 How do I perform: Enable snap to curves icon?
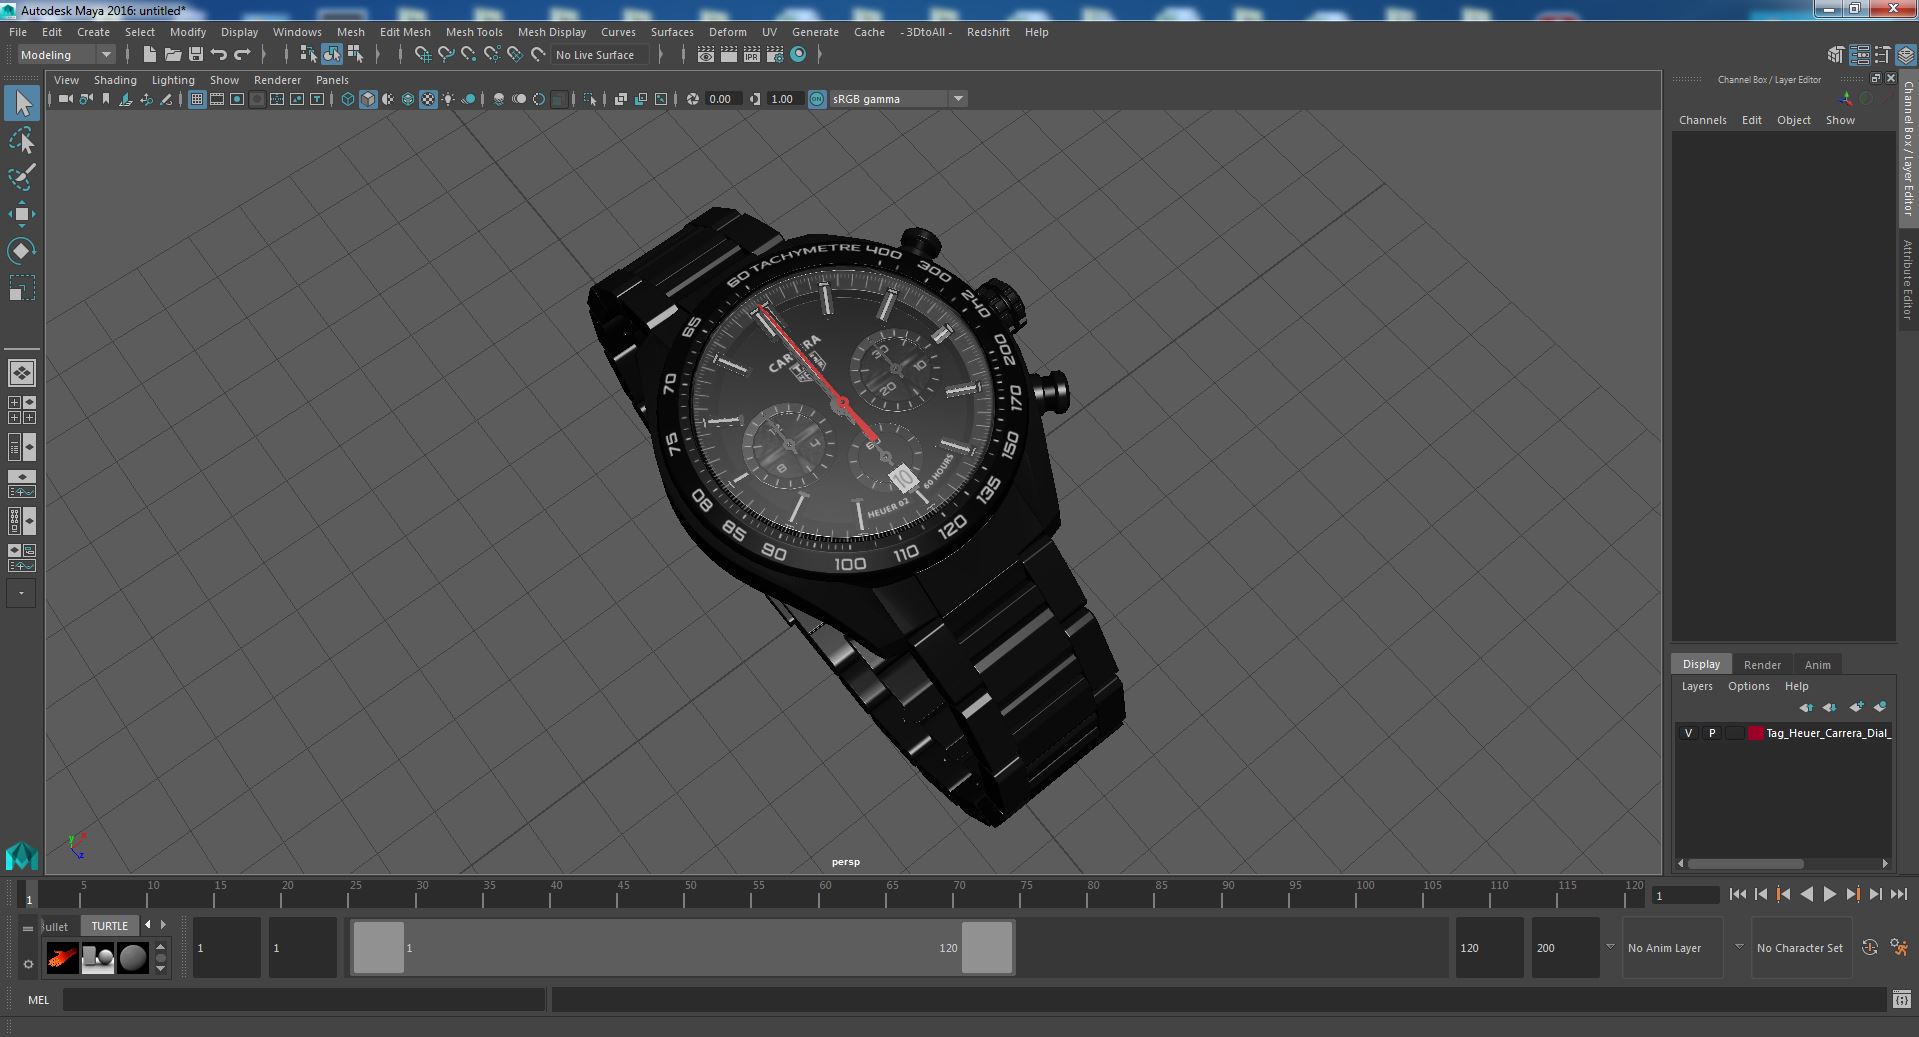coord(446,55)
